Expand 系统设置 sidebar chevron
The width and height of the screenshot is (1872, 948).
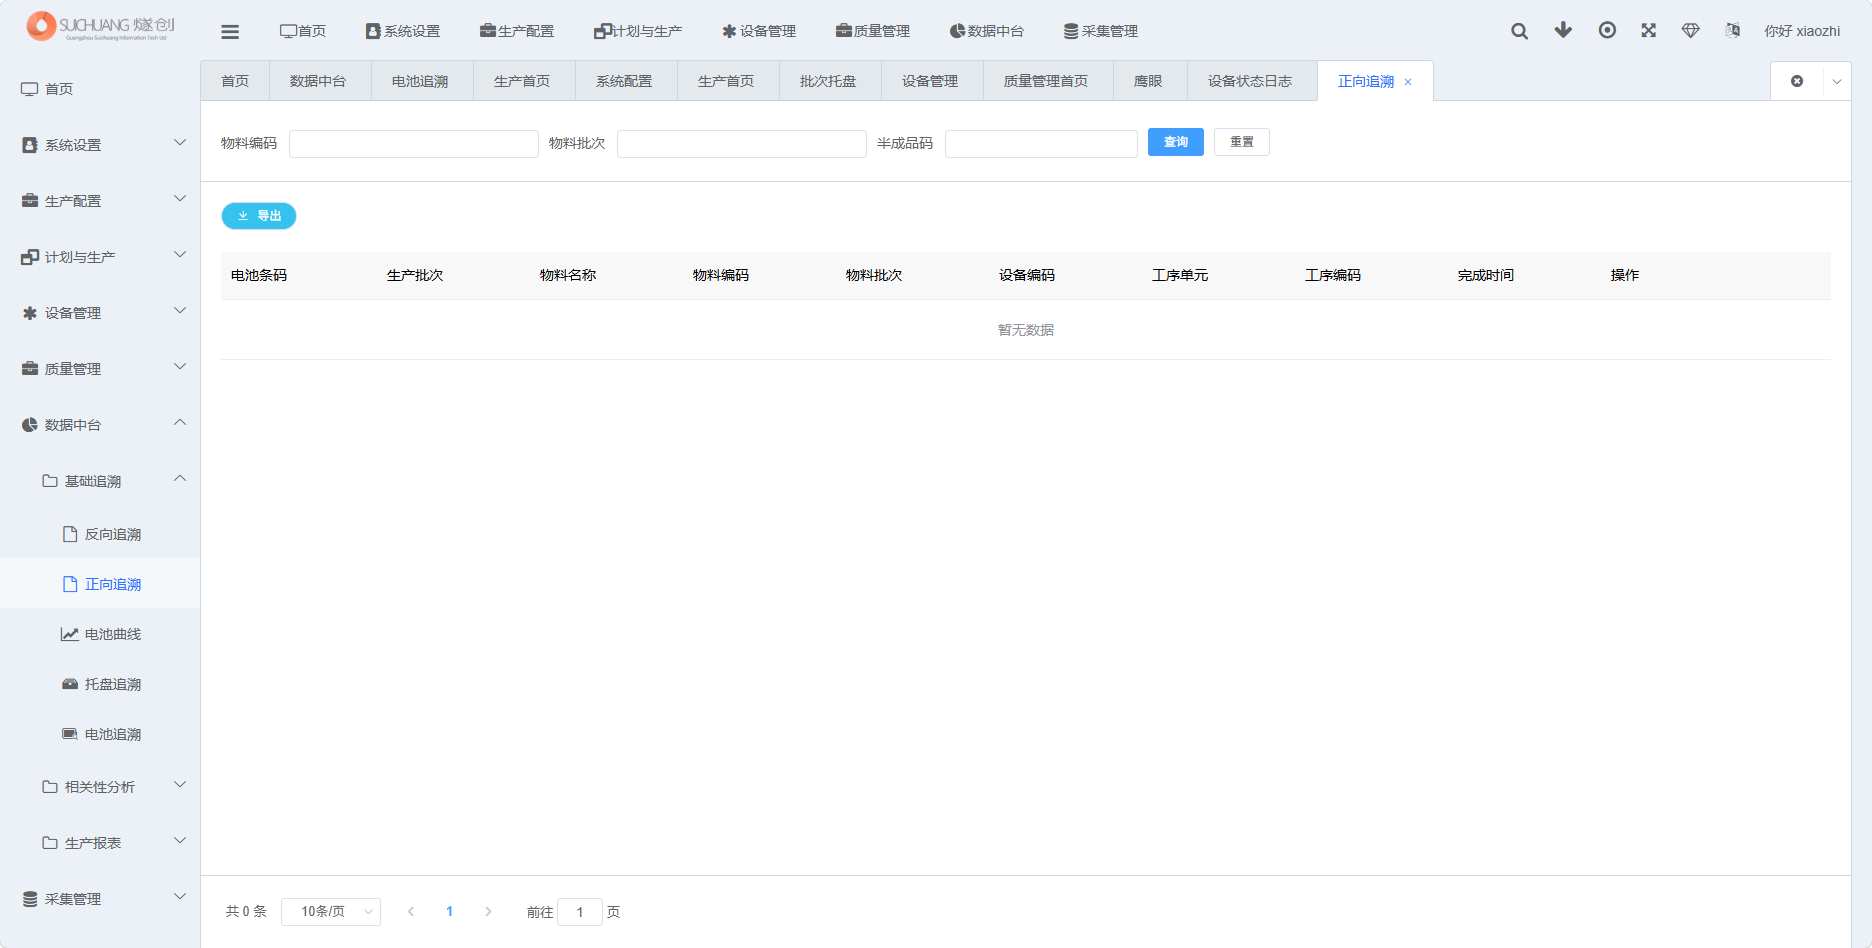coord(180,143)
